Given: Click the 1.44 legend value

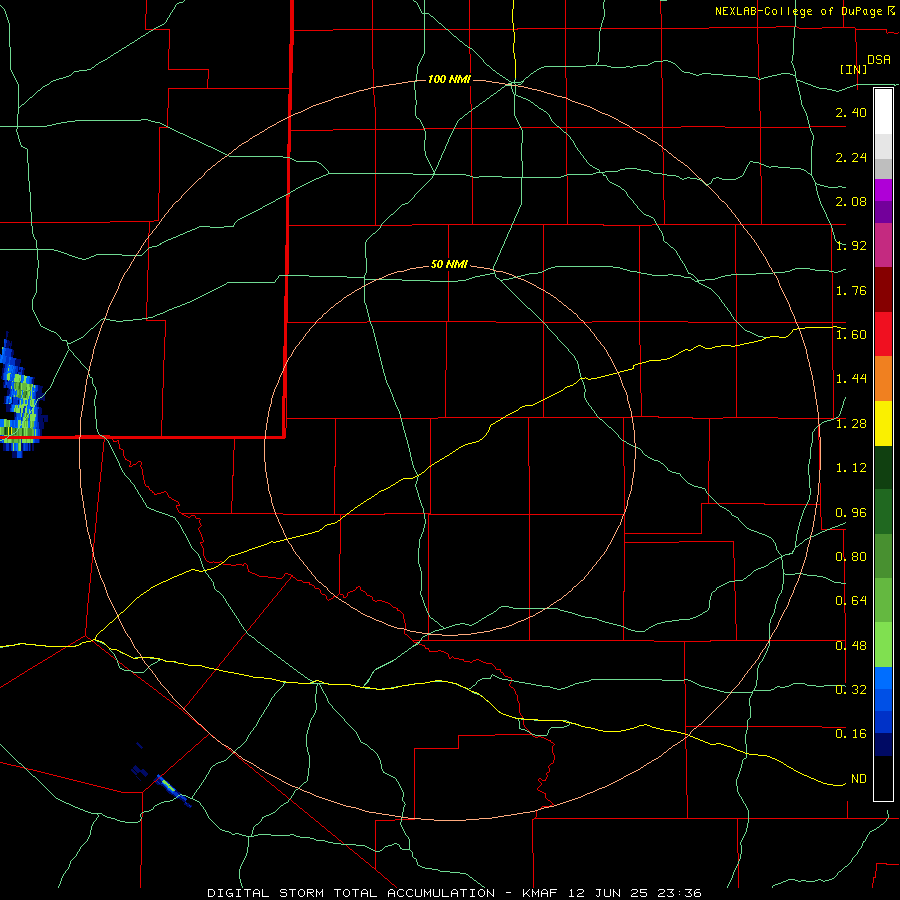Looking at the screenshot, I should tap(851, 379).
